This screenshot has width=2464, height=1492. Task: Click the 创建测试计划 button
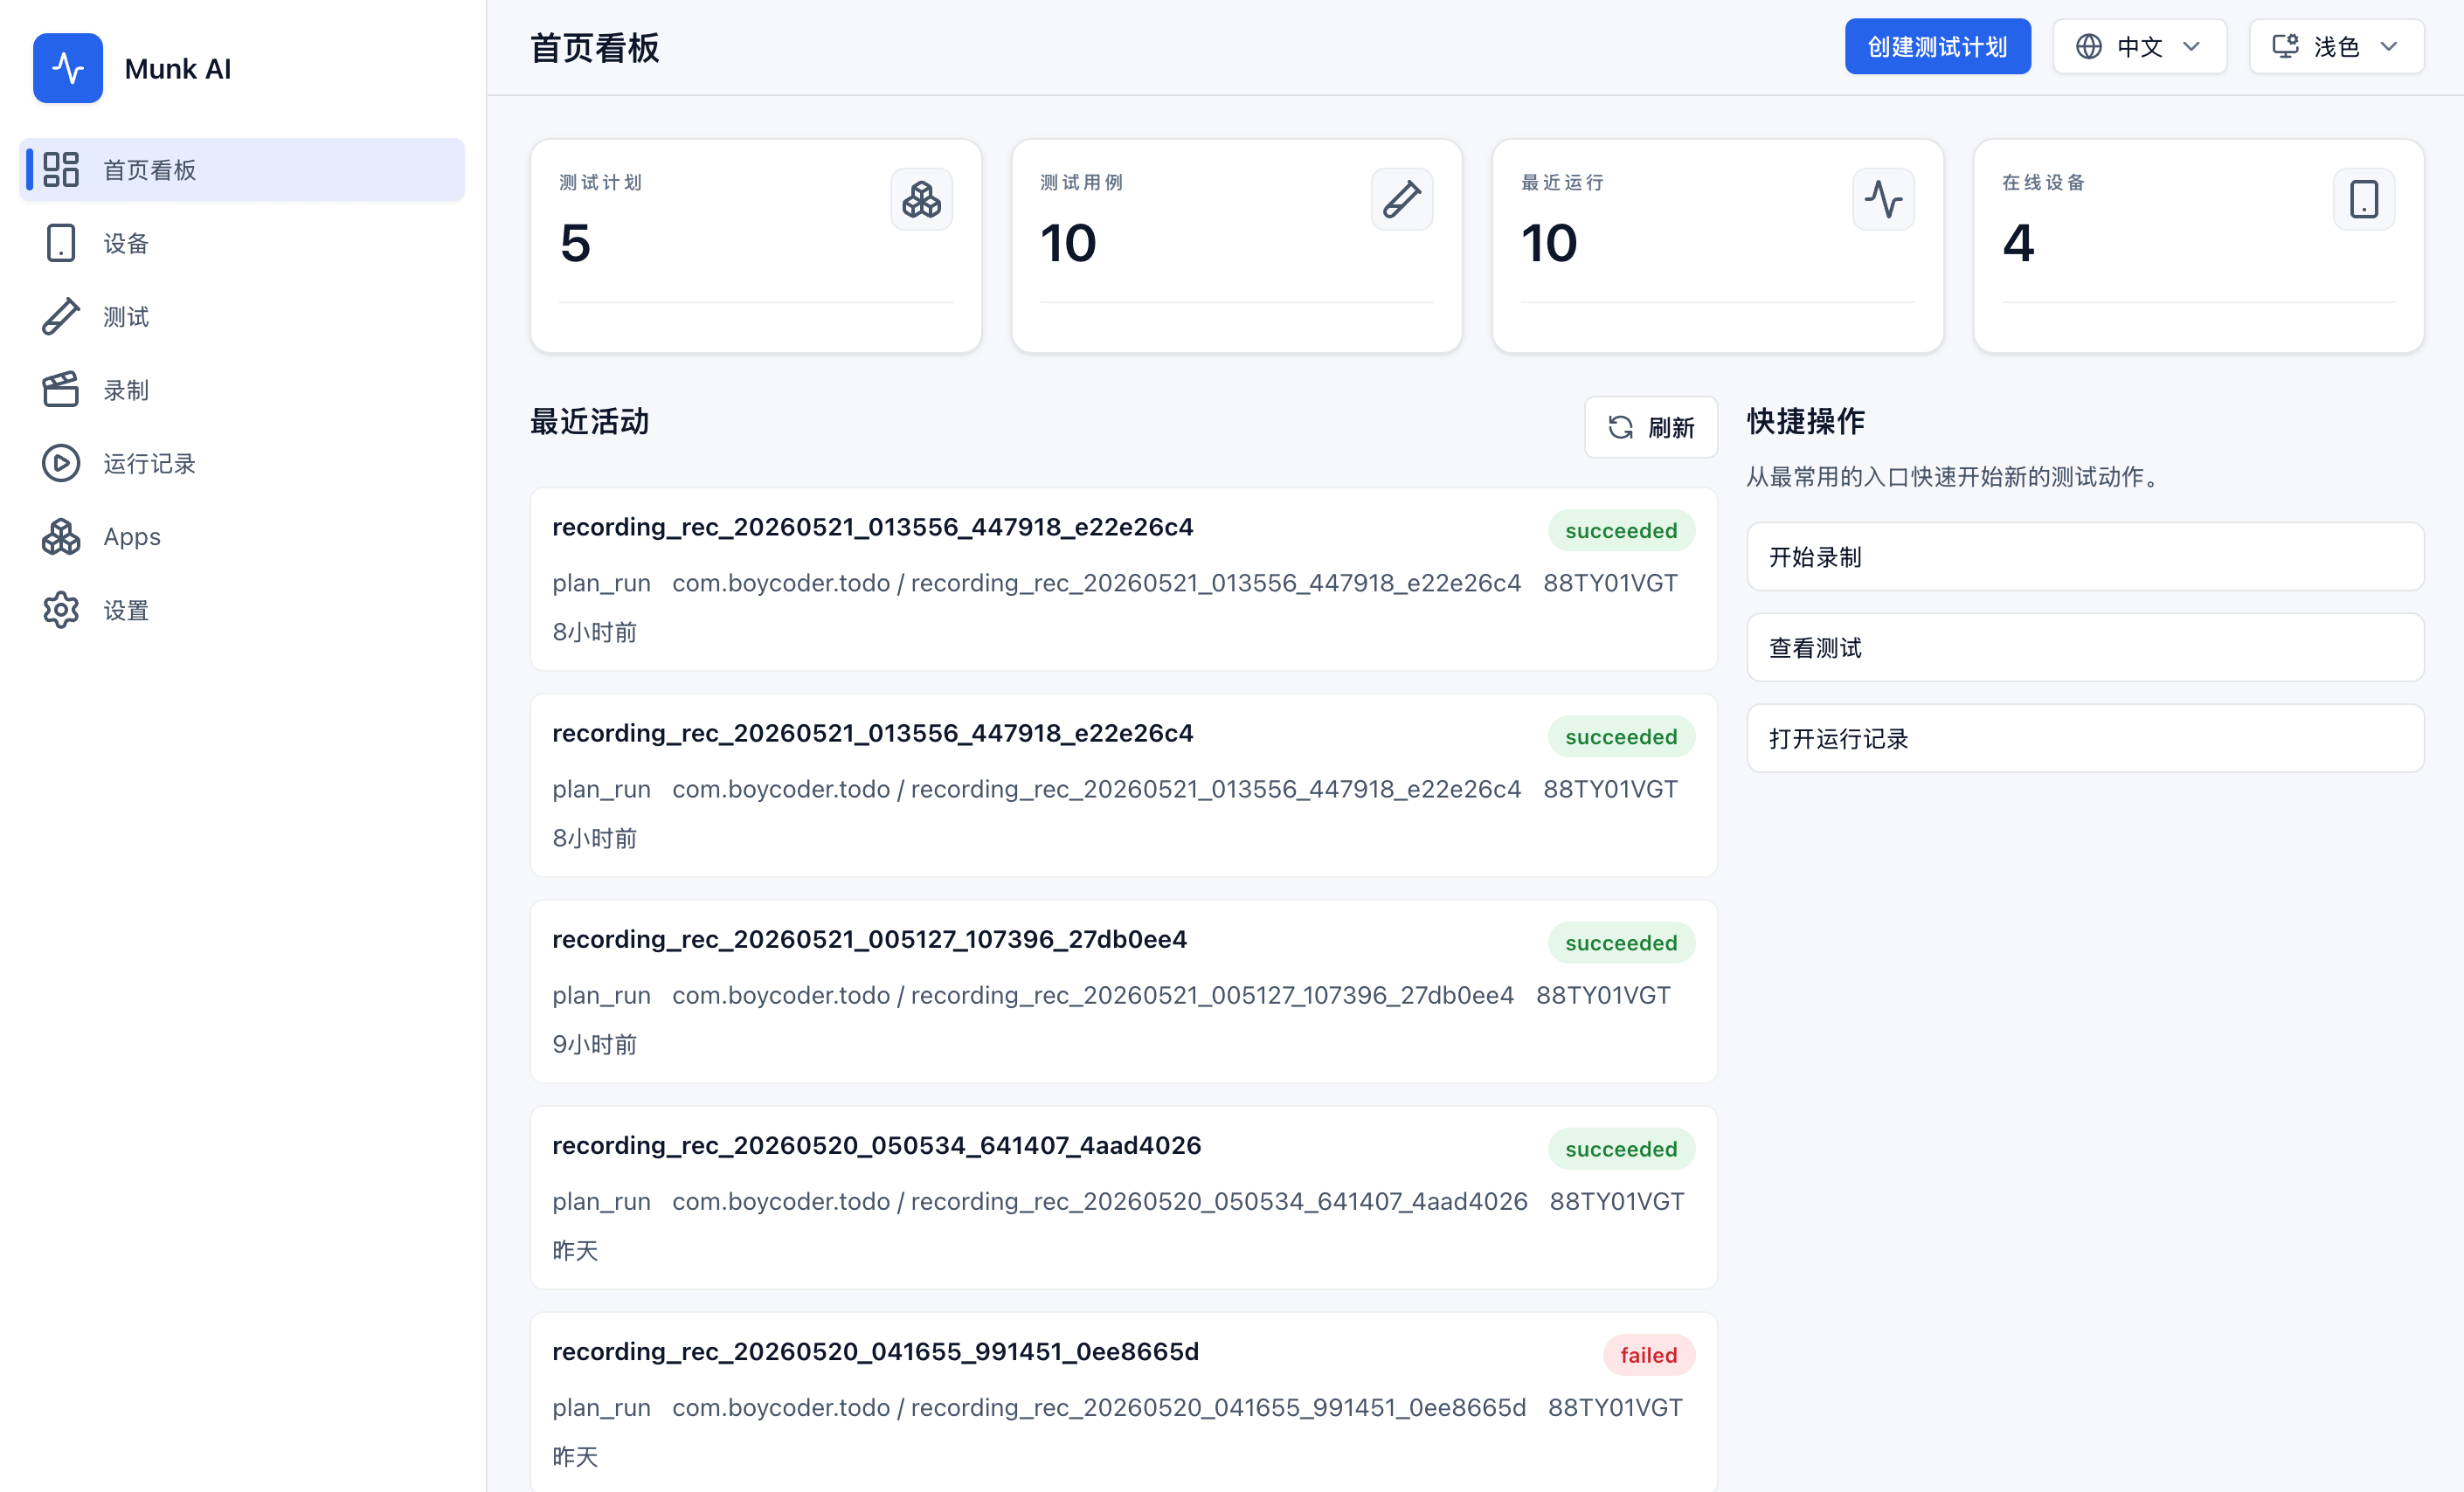(1937, 47)
